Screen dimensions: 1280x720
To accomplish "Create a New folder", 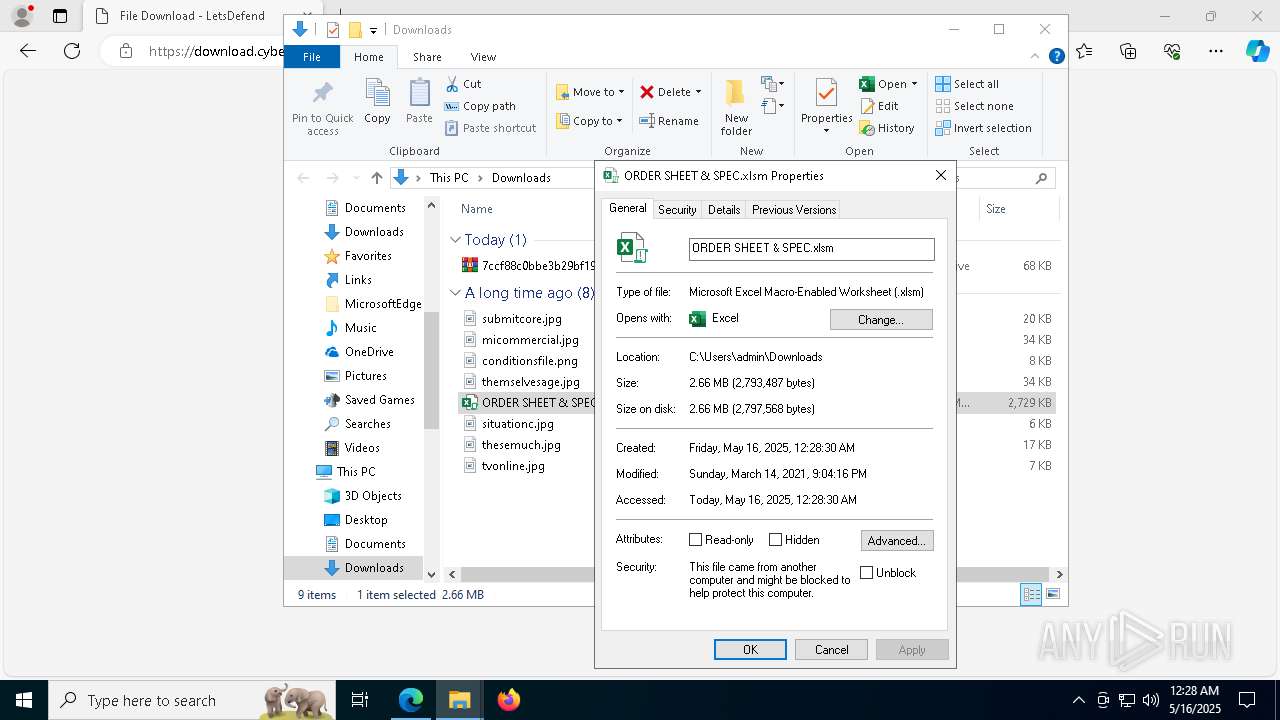I will click(736, 108).
